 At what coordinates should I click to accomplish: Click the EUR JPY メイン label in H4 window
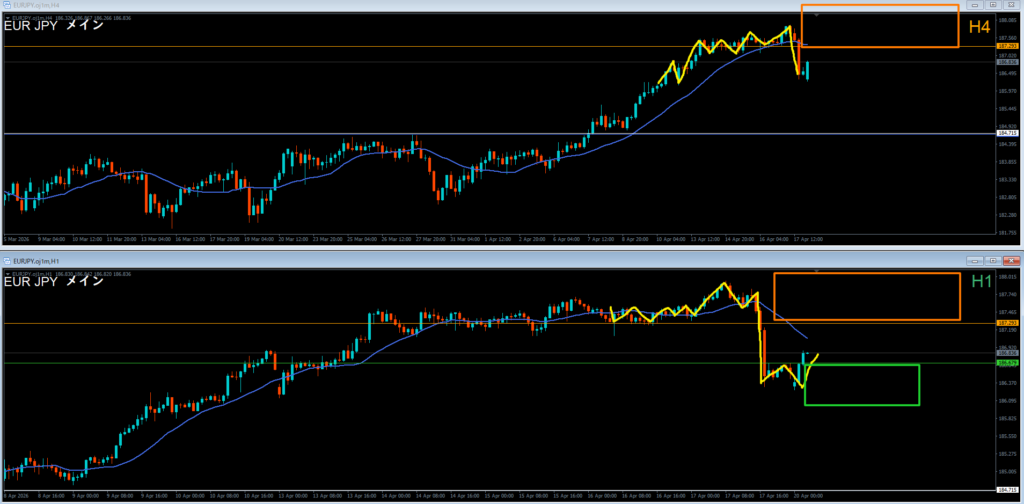54,27
